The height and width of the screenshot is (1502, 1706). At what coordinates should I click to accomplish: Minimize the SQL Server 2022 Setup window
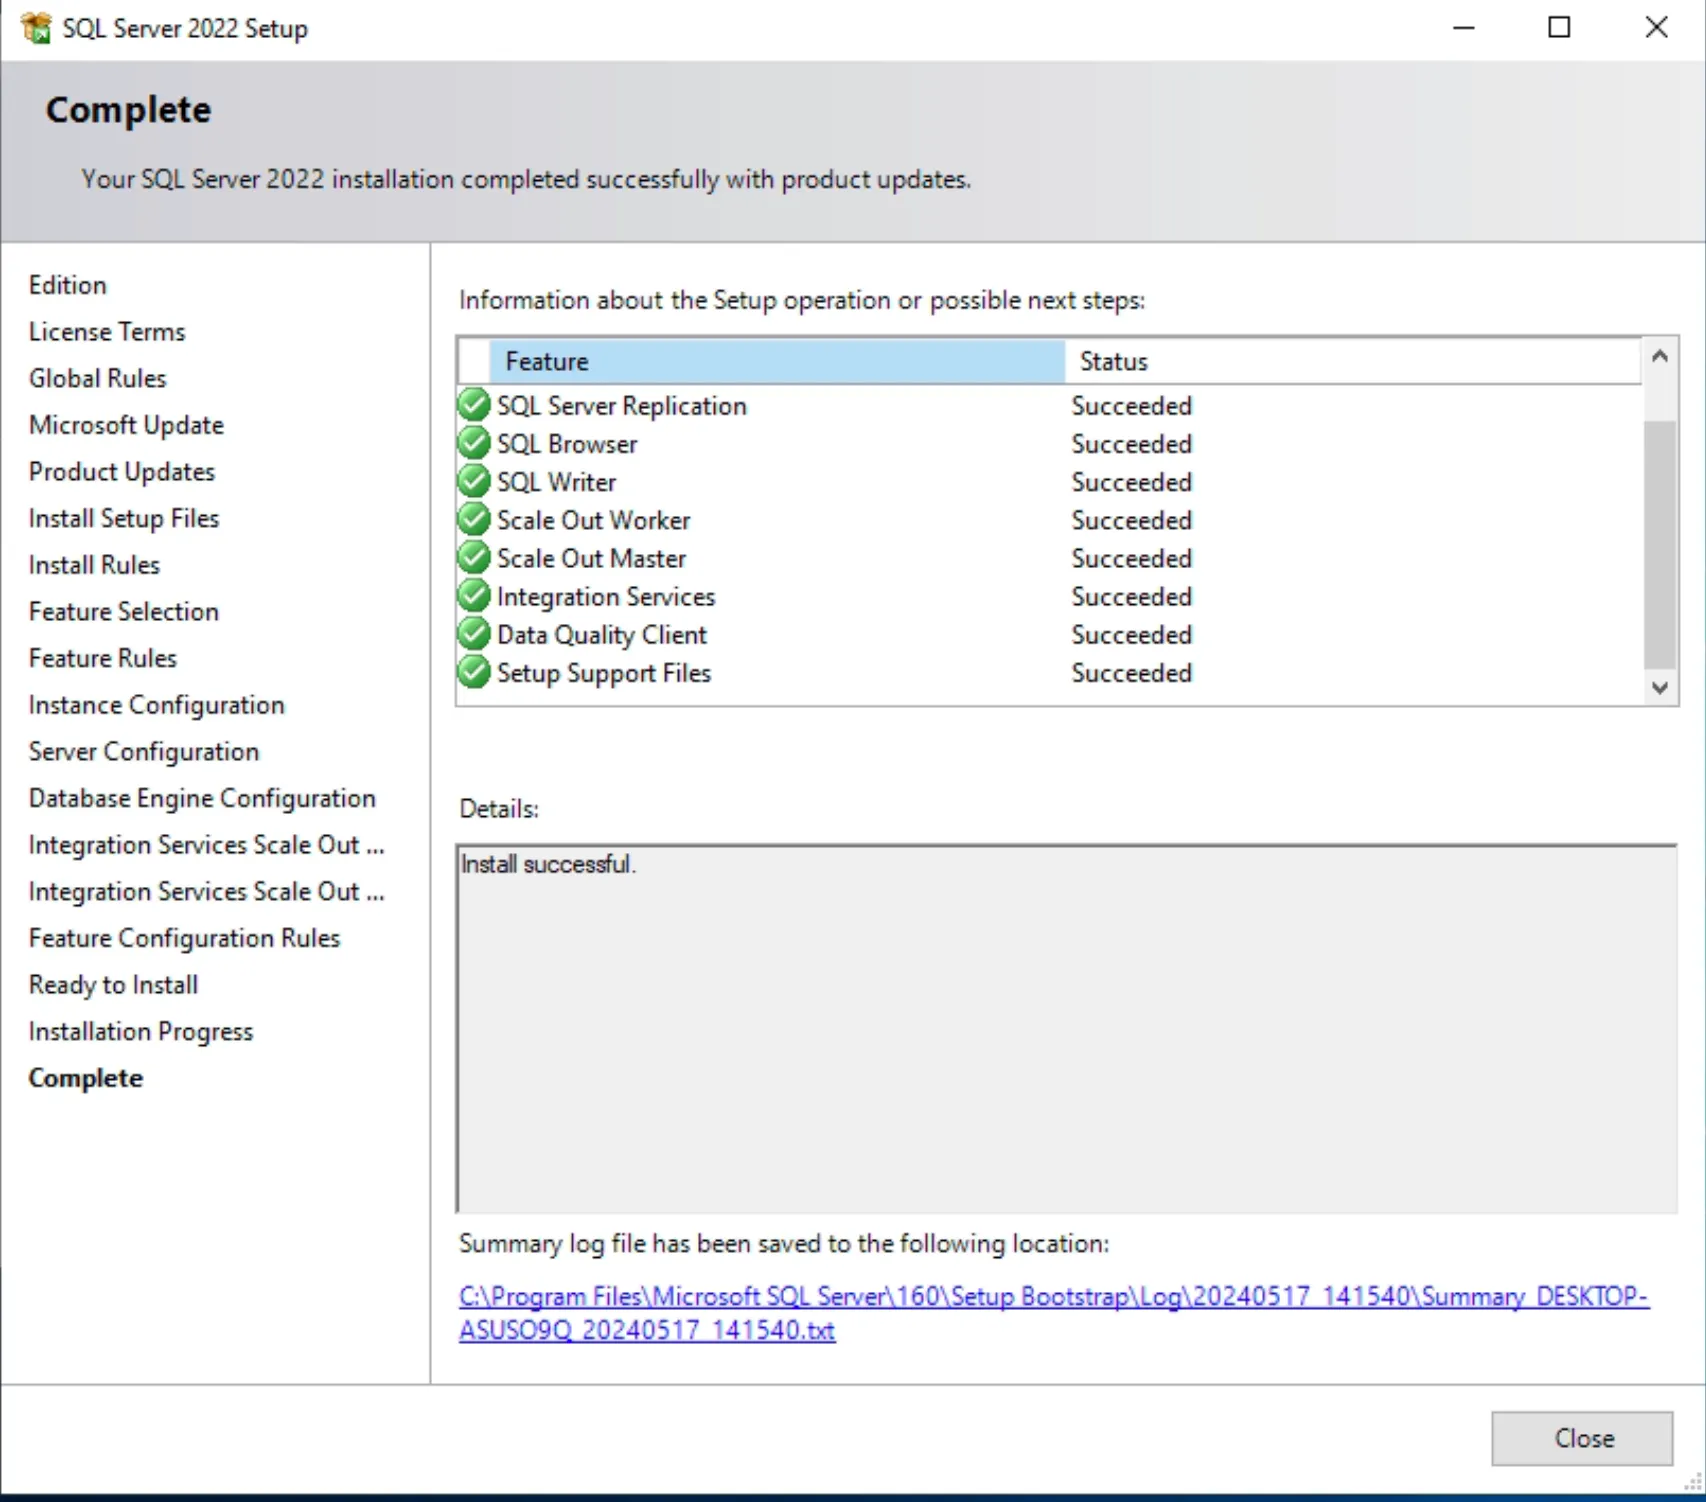tap(1463, 28)
